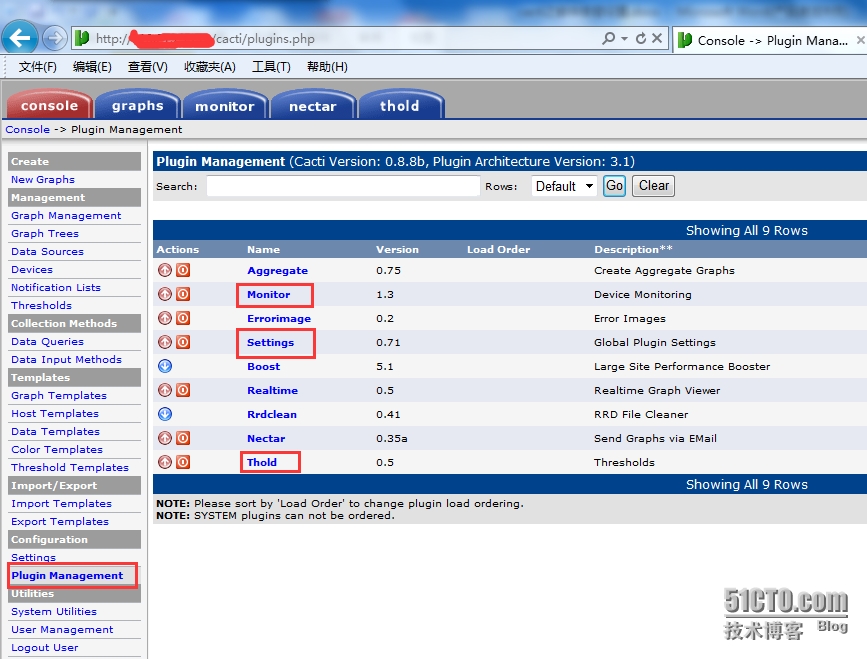
Task: Switch to the graphs tab
Action: click(138, 105)
